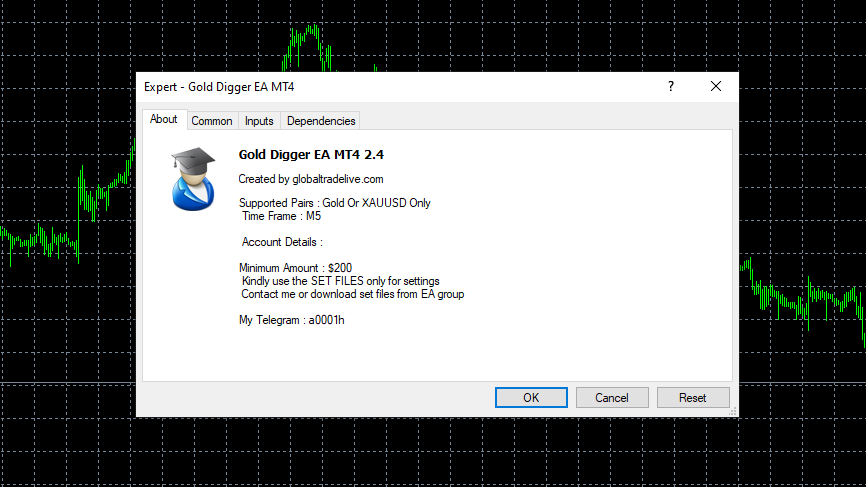
Task: Click 'Minimum Amount : $200' text
Action: click(x=295, y=268)
